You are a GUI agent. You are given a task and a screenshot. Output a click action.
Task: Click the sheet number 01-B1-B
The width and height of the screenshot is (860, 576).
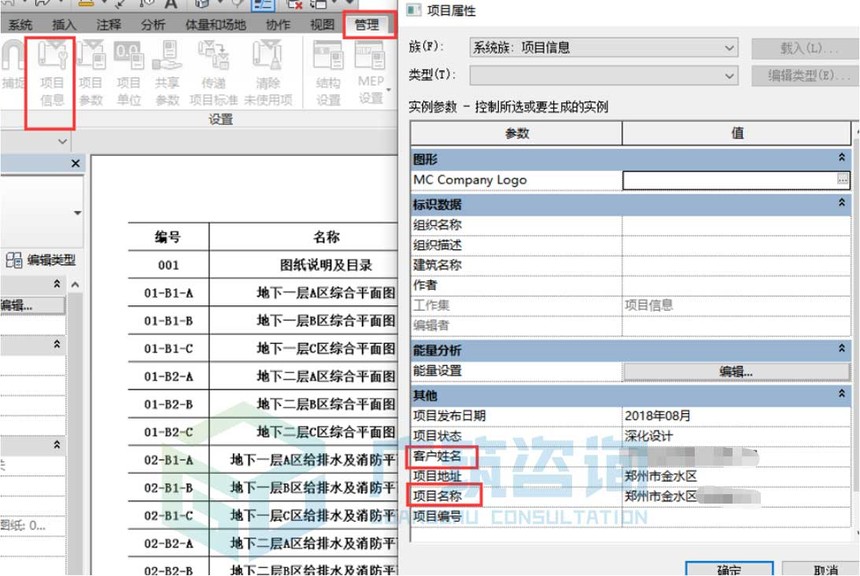point(168,321)
